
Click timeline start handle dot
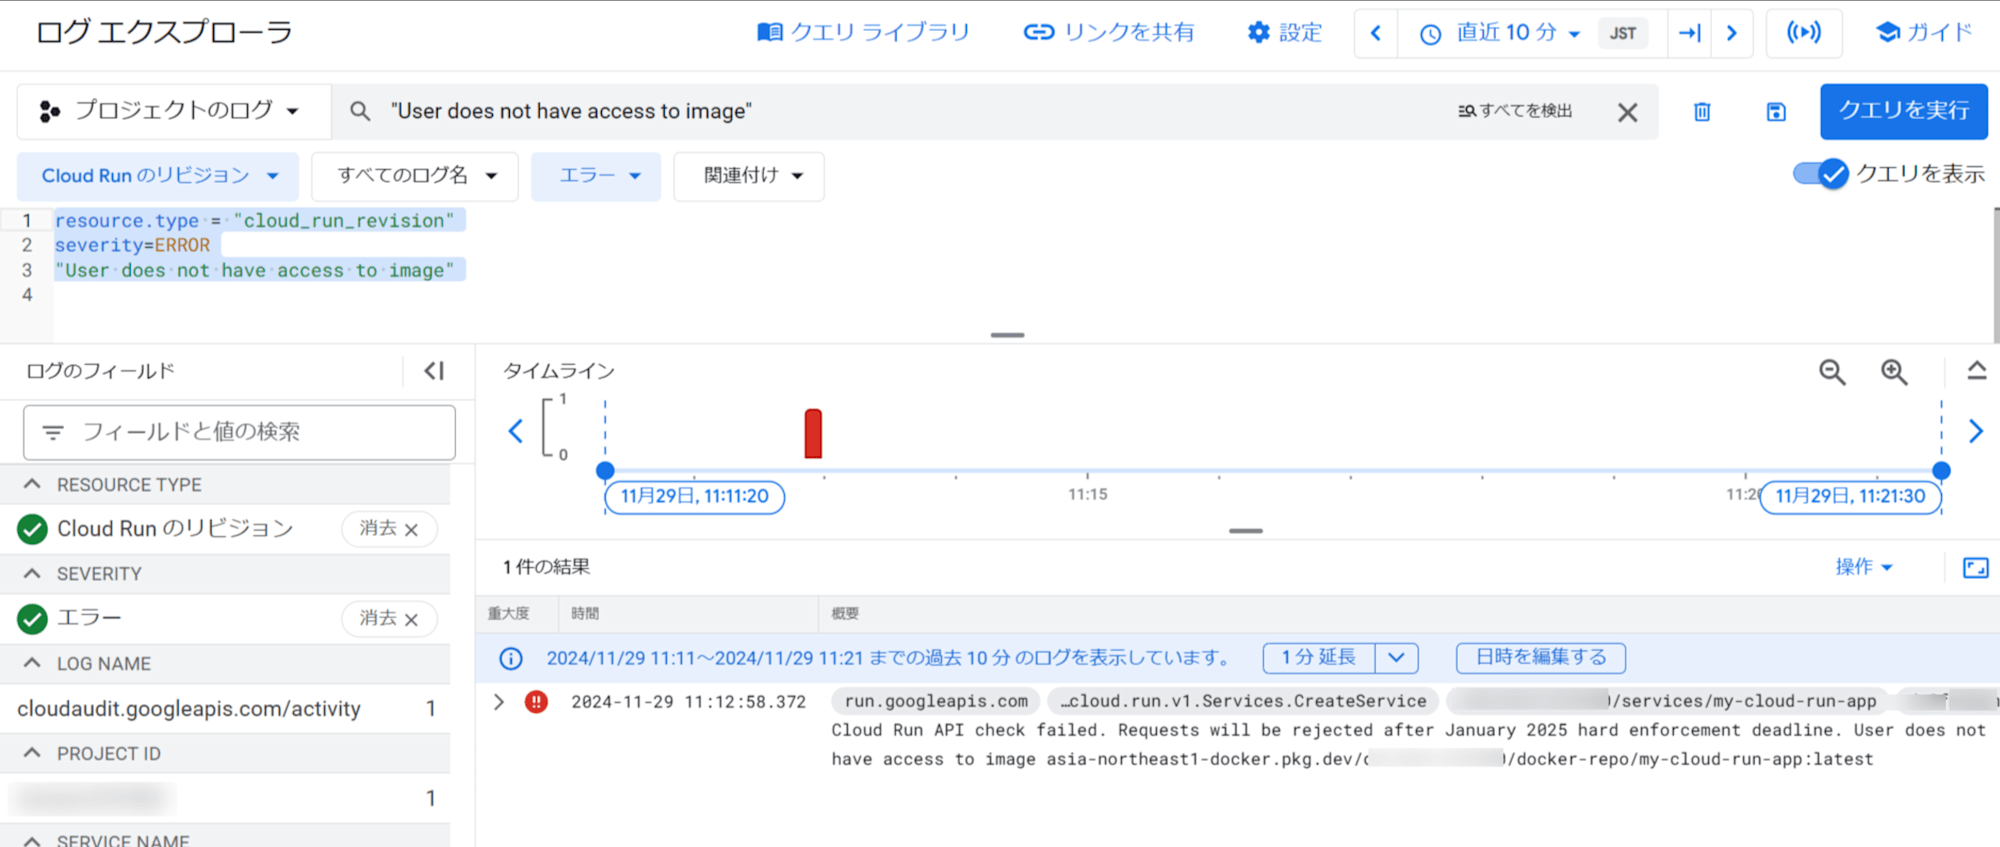[605, 470]
